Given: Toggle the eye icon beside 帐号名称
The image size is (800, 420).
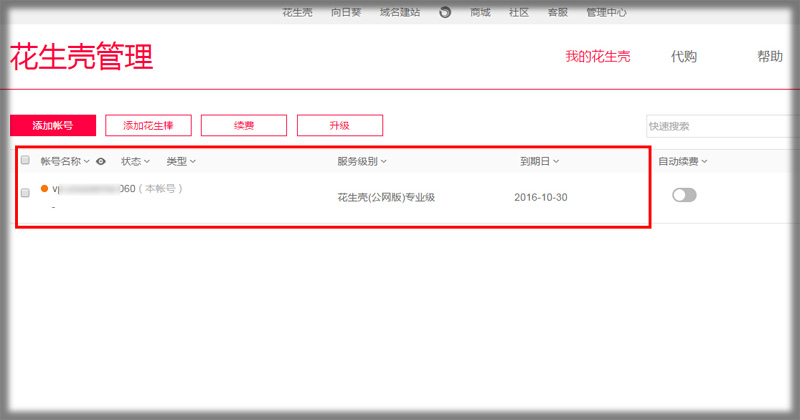Looking at the screenshot, I should [101, 161].
